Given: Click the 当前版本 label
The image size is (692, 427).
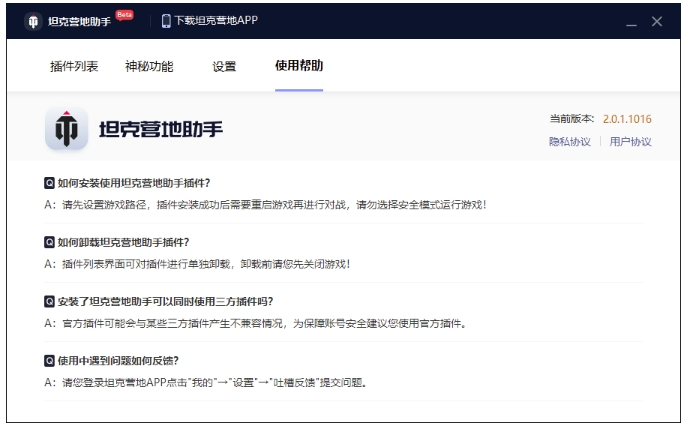Looking at the screenshot, I should 572,119.
